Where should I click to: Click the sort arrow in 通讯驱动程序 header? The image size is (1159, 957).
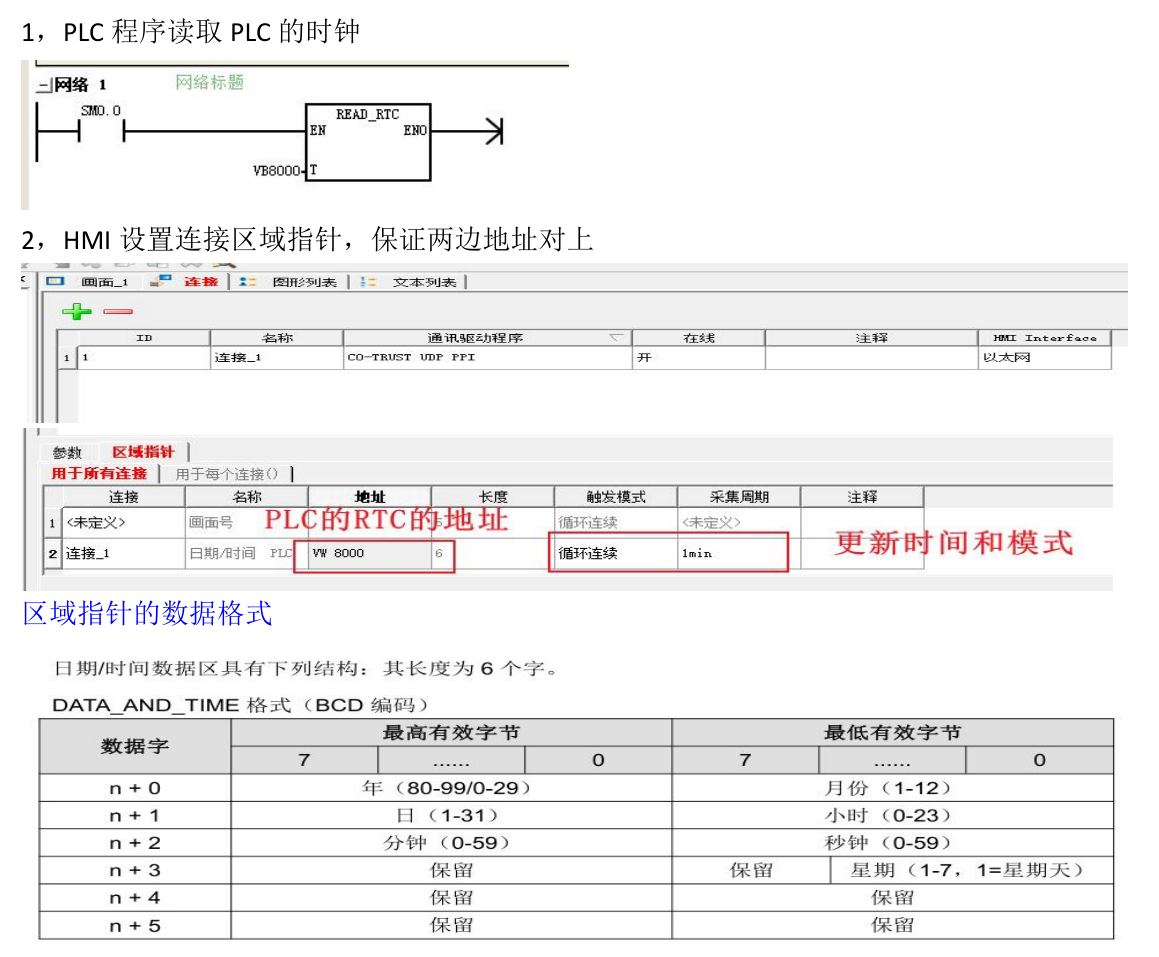[x=616, y=337]
